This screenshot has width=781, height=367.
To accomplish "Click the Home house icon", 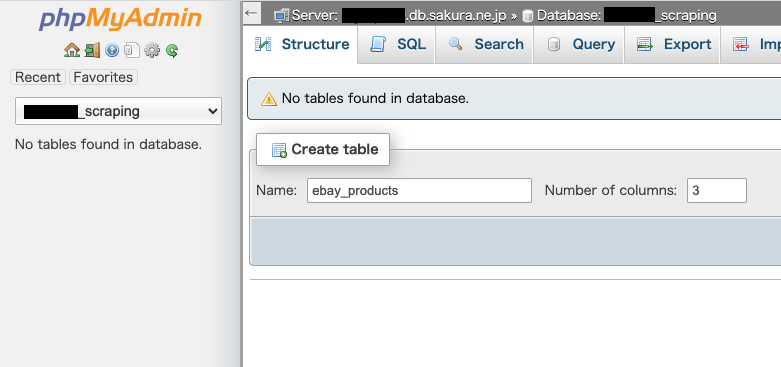I will point(72,50).
